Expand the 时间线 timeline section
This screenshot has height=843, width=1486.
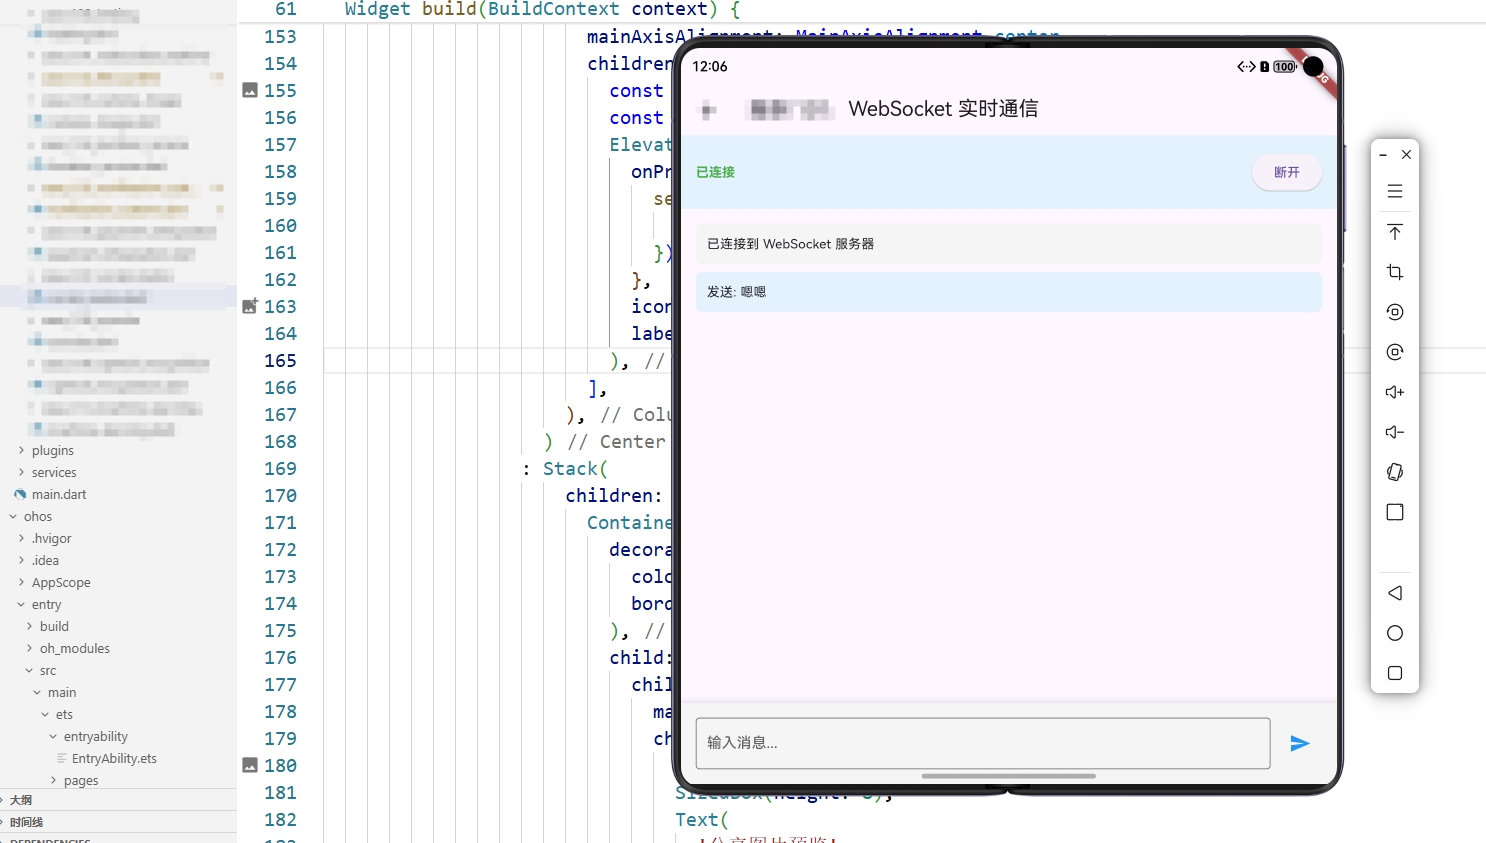(26, 822)
